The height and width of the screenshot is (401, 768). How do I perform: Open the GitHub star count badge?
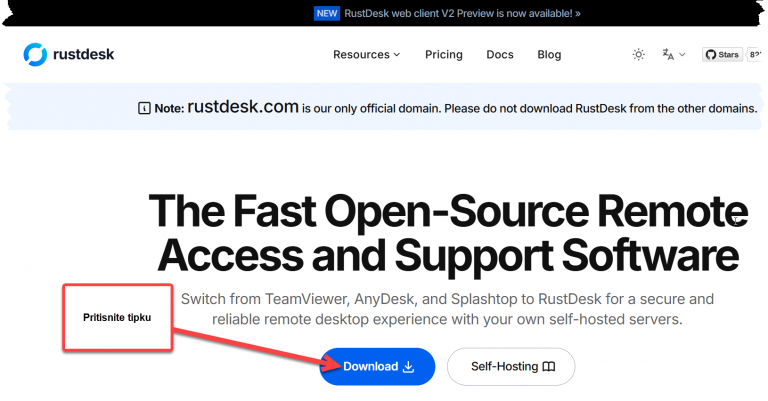click(755, 54)
